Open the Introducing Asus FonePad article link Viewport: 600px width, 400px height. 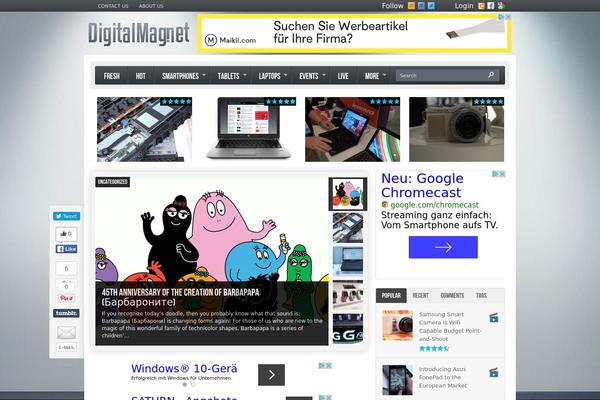point(443,377)
